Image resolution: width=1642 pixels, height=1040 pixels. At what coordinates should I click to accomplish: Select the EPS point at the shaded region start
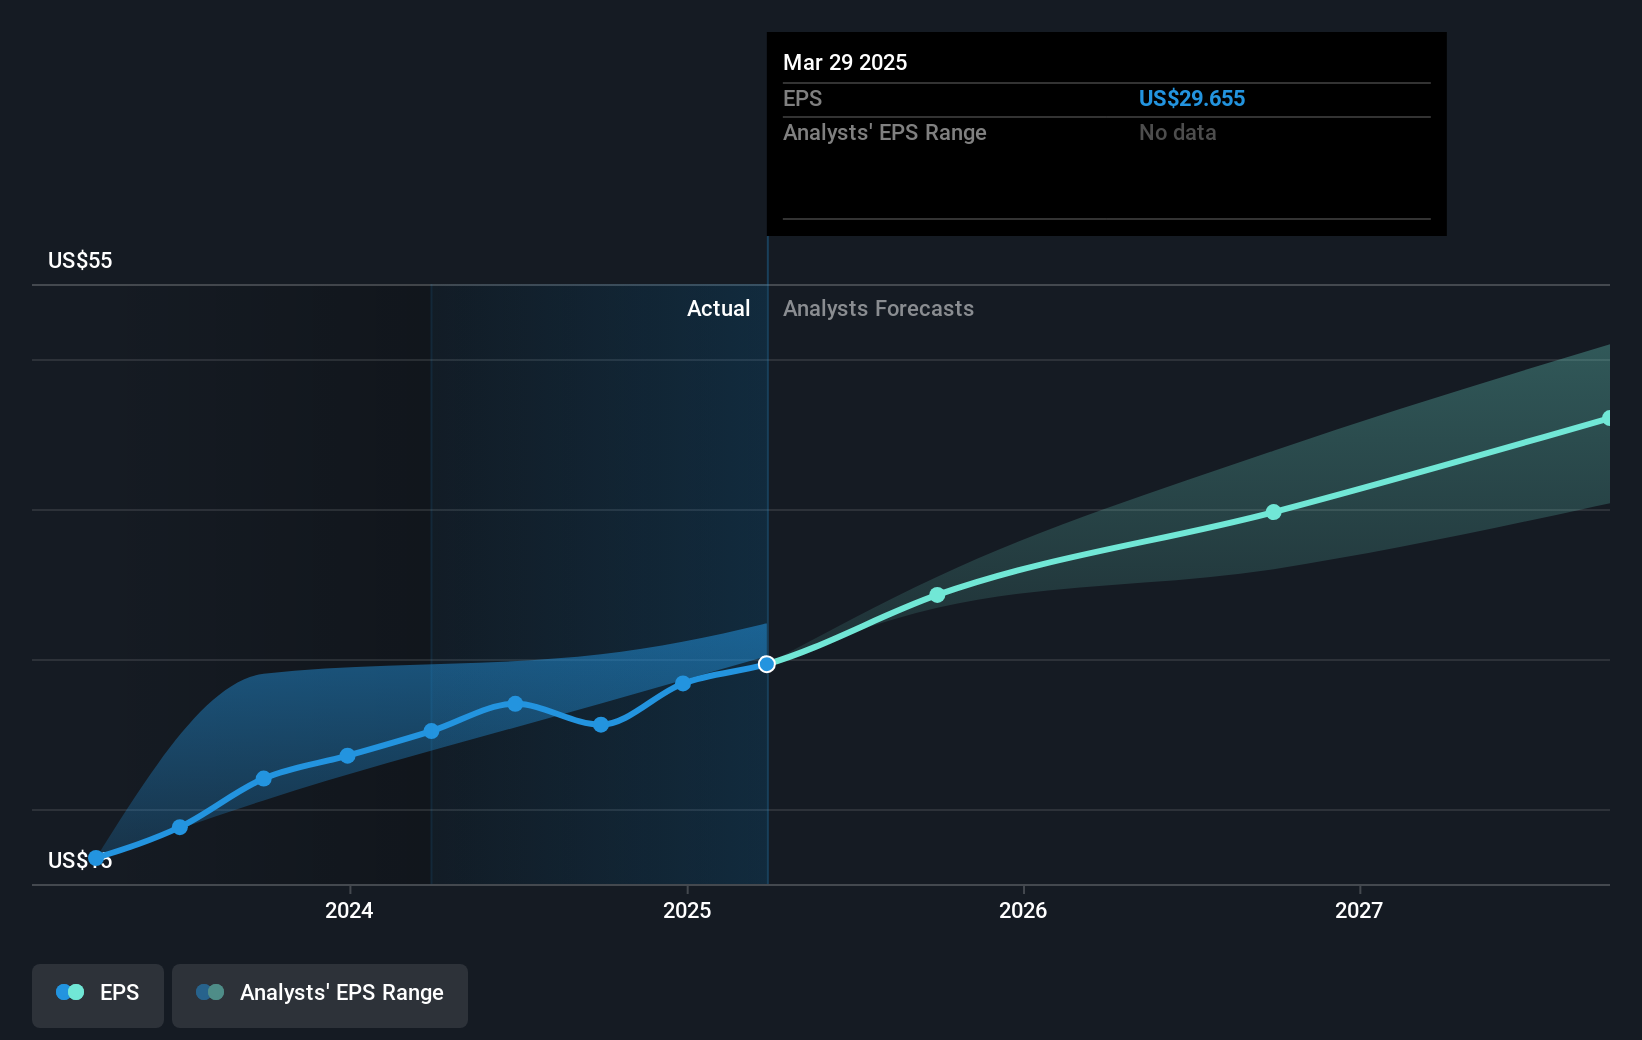click(x=431, y=731)
